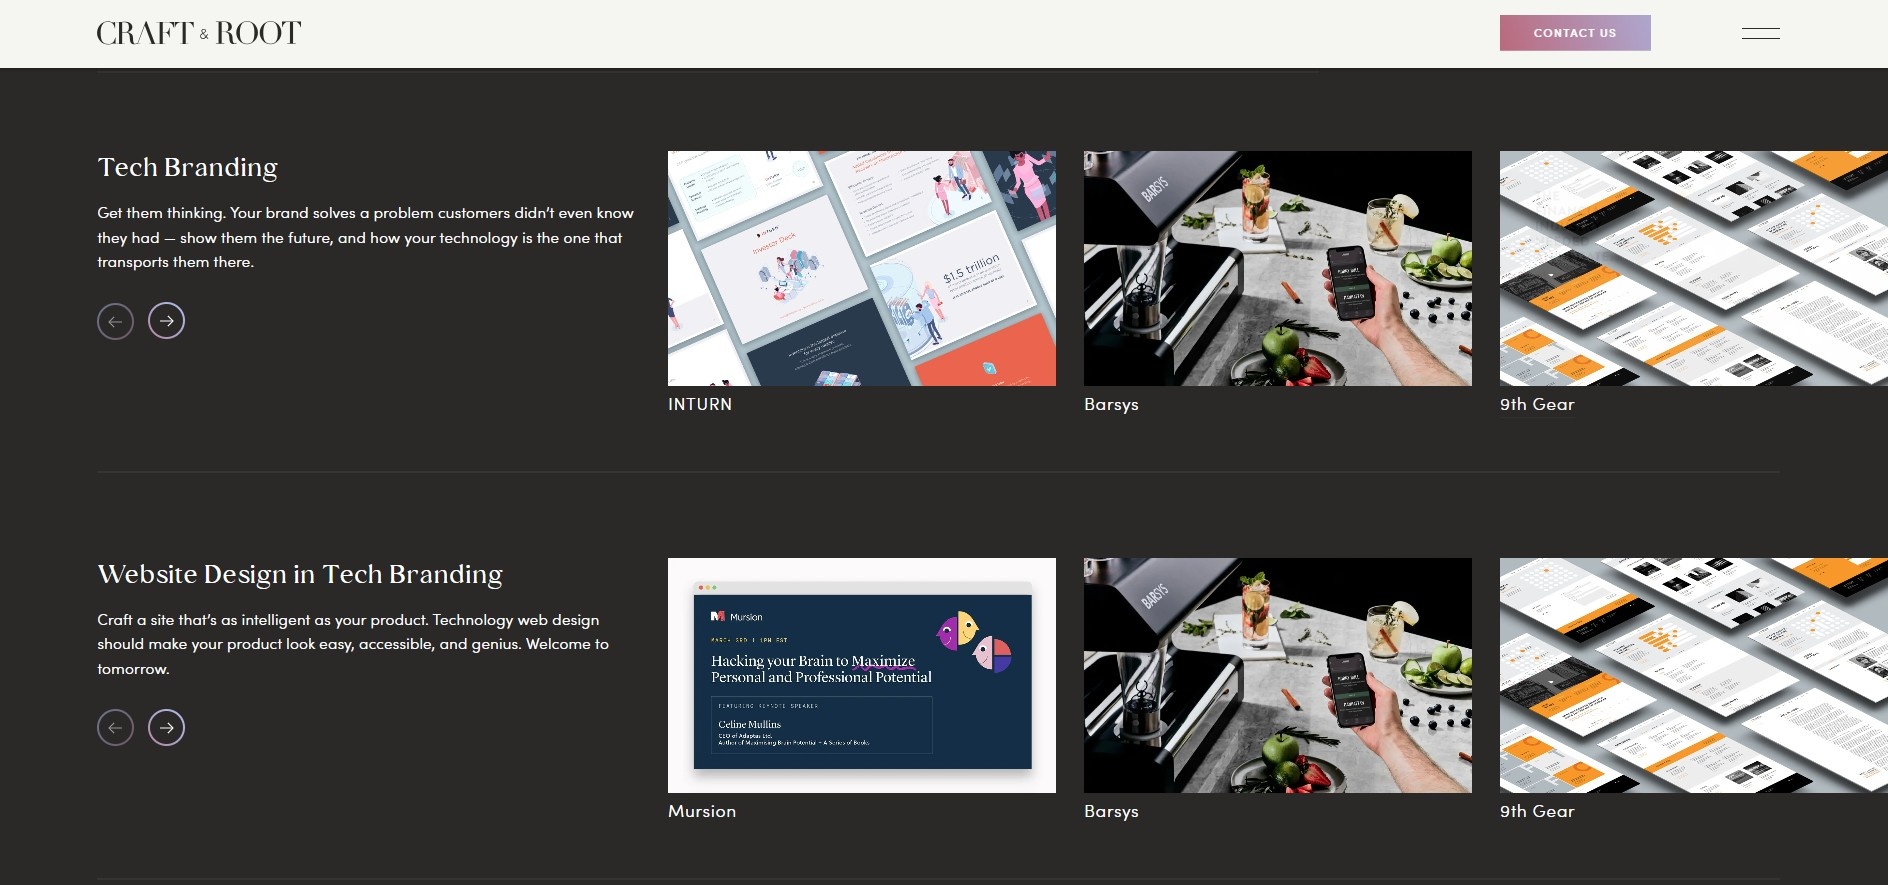Click the 9th Gear title under Website Design
This screenshot has width=1888, height=885.
click(x=1537, y=811)
